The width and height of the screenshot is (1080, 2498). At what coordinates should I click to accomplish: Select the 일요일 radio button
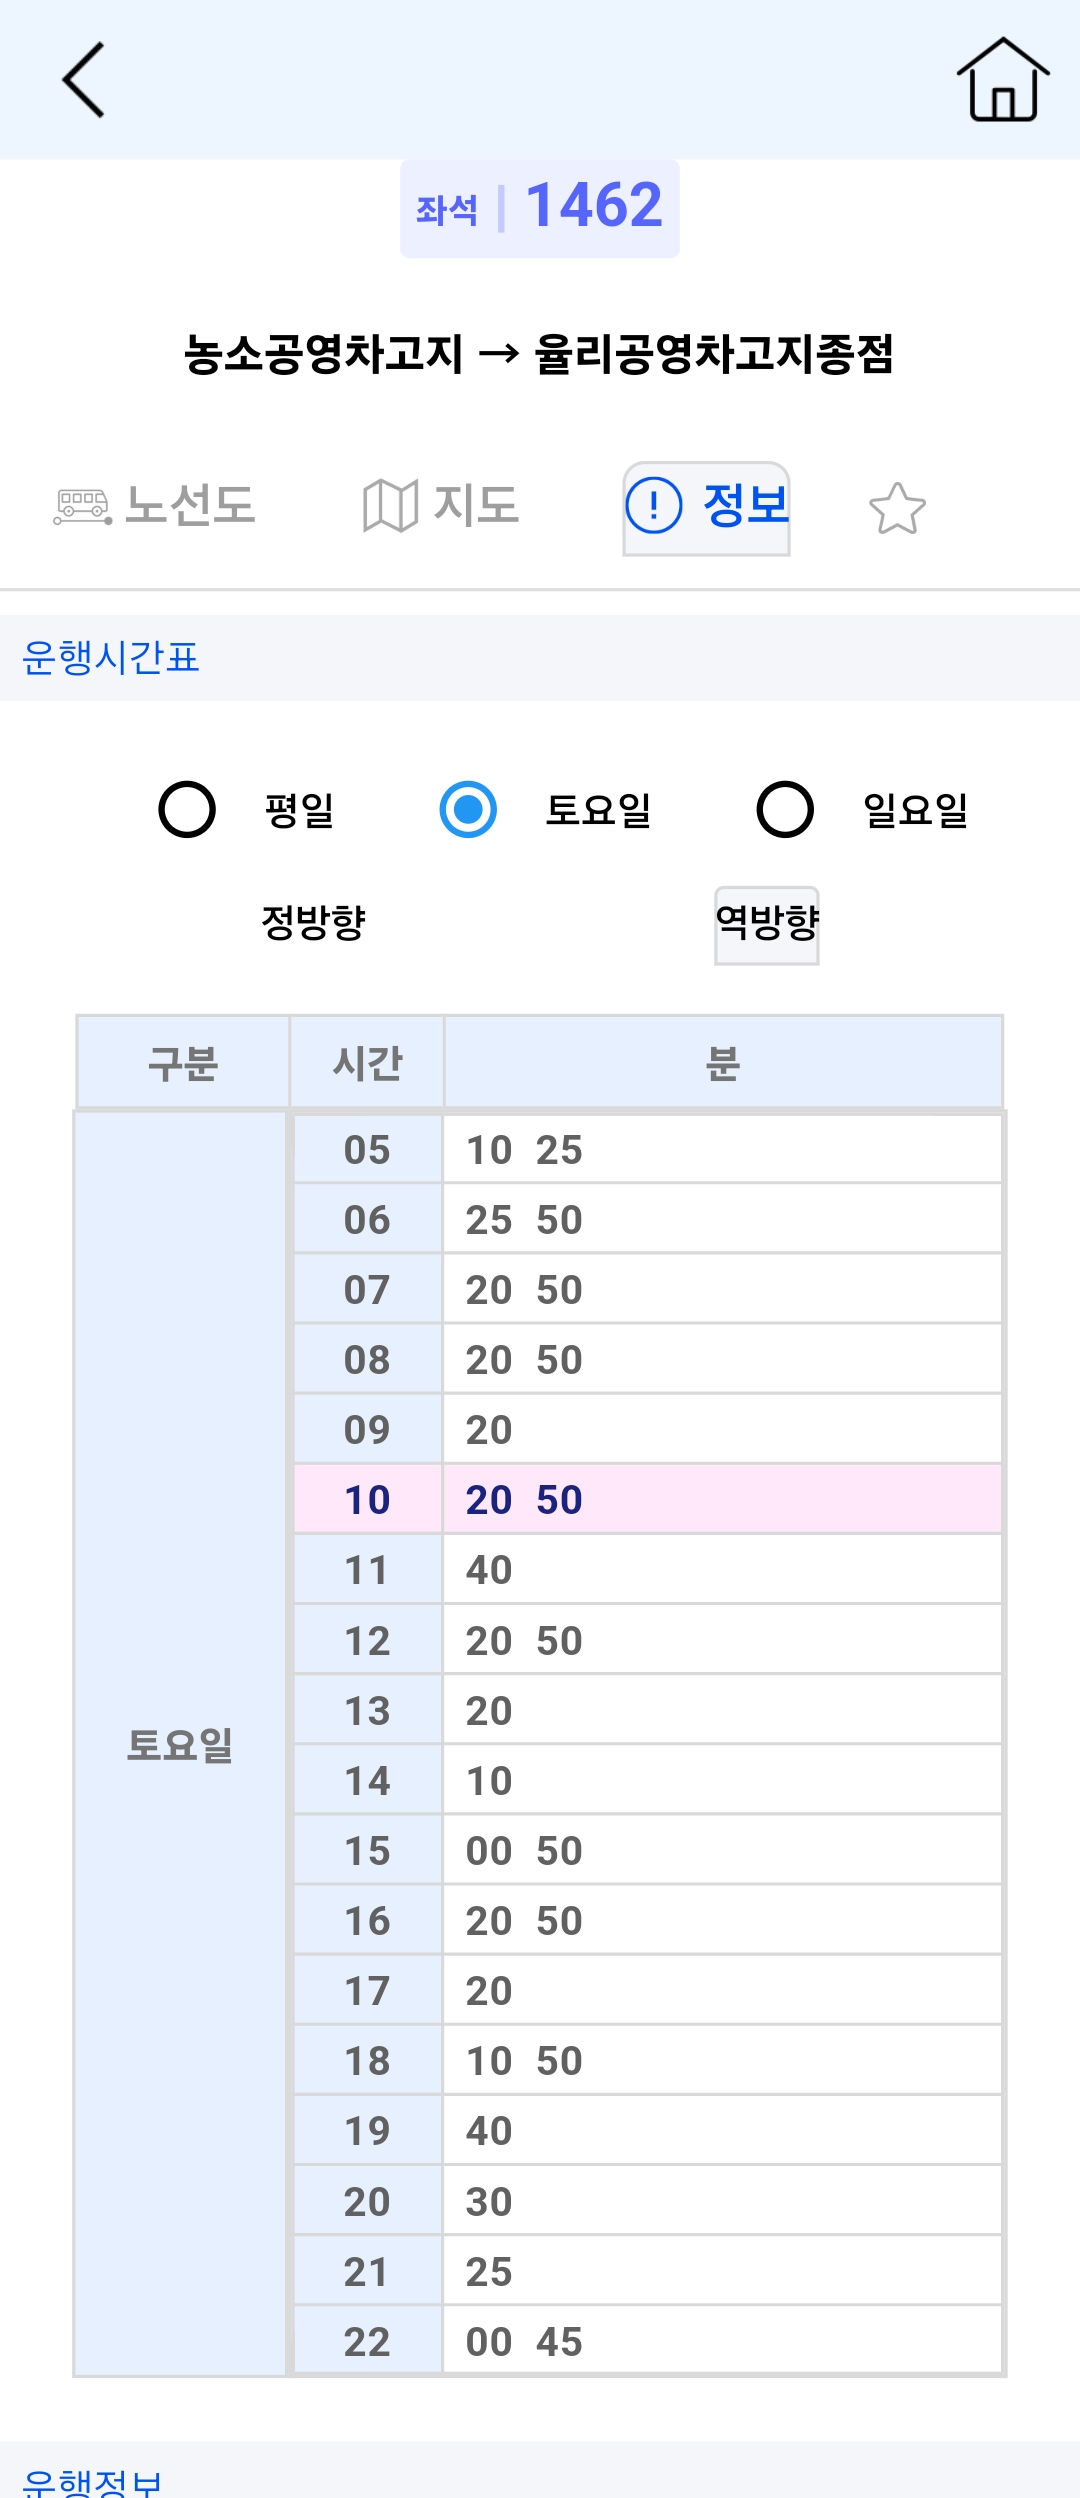(785, 809)
